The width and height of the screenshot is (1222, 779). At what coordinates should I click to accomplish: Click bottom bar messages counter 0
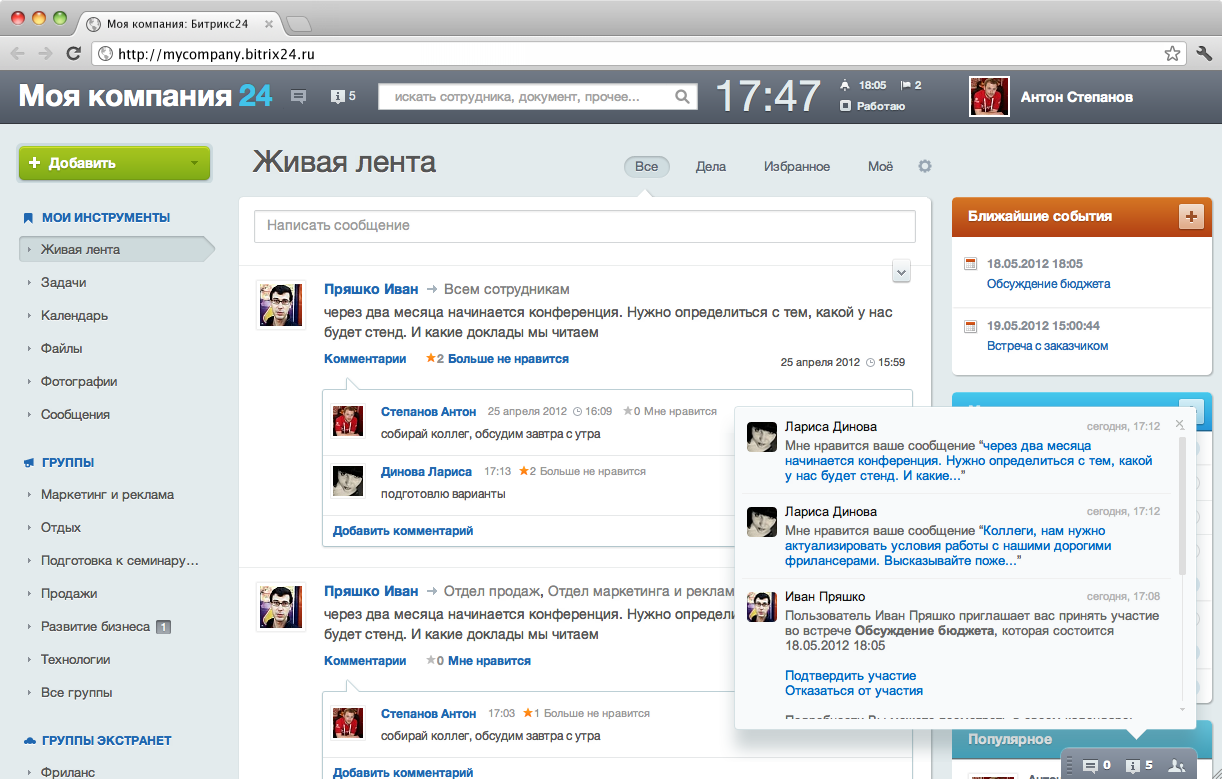pos(1097,766)
